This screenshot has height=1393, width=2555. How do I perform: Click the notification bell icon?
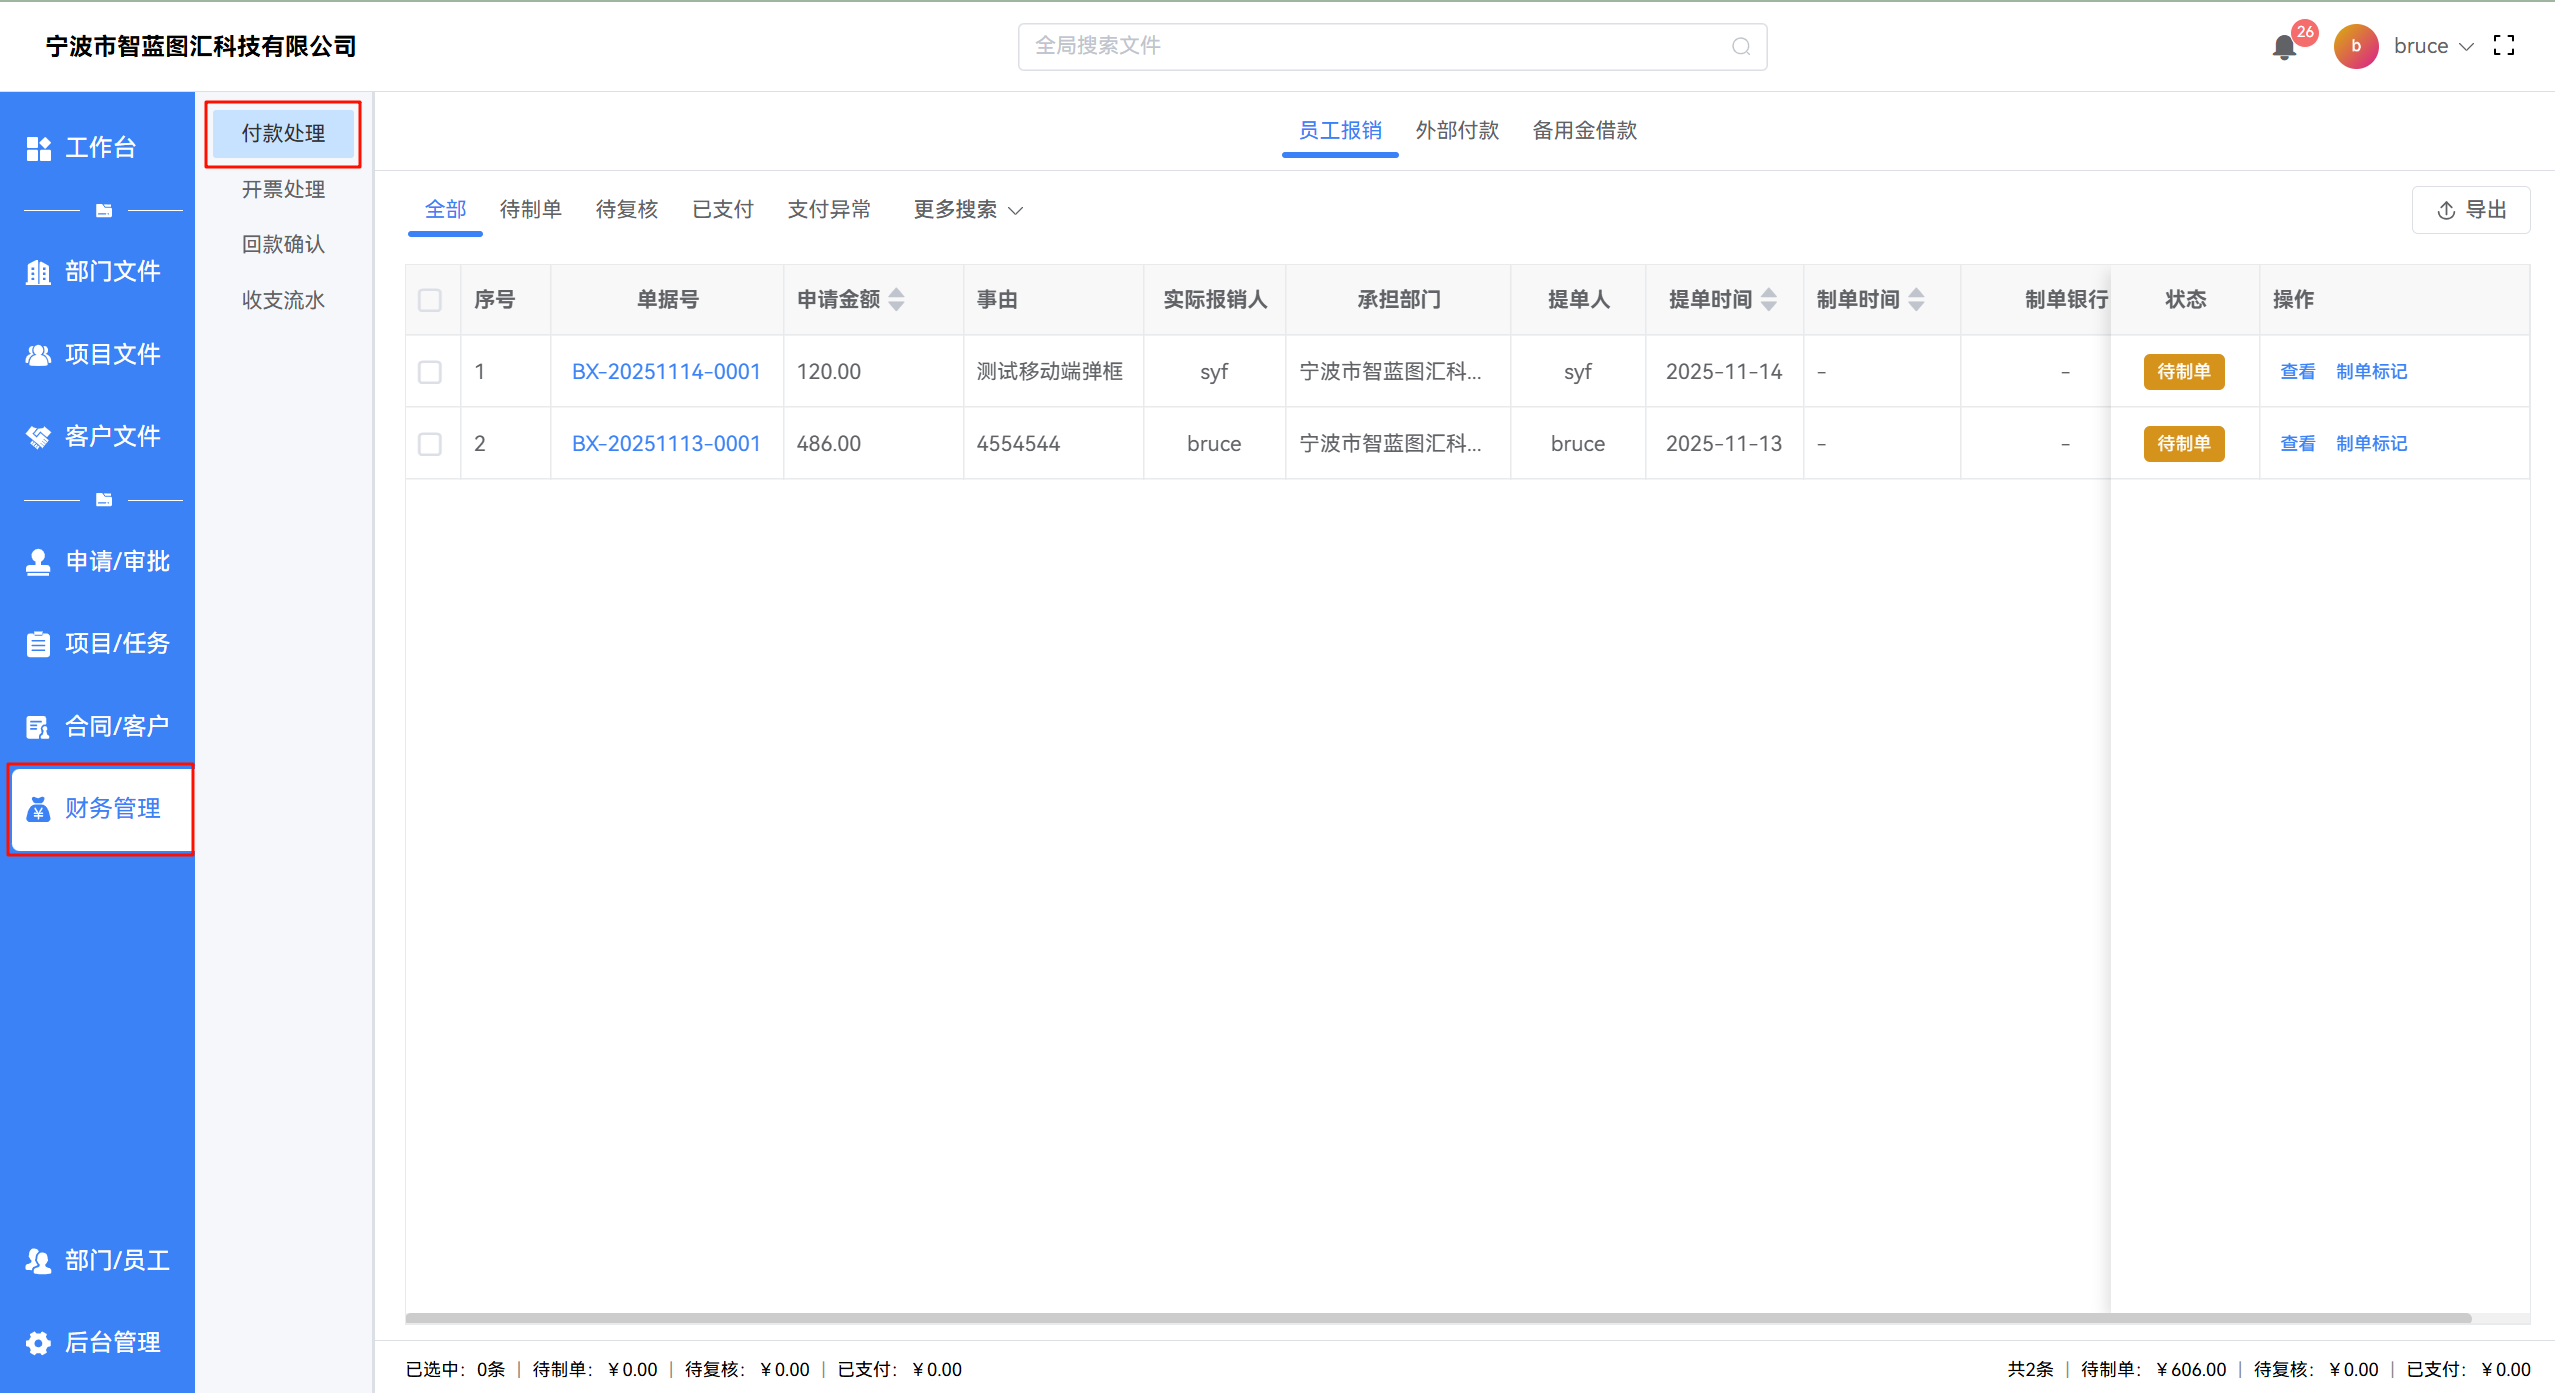pos(2284,47)
